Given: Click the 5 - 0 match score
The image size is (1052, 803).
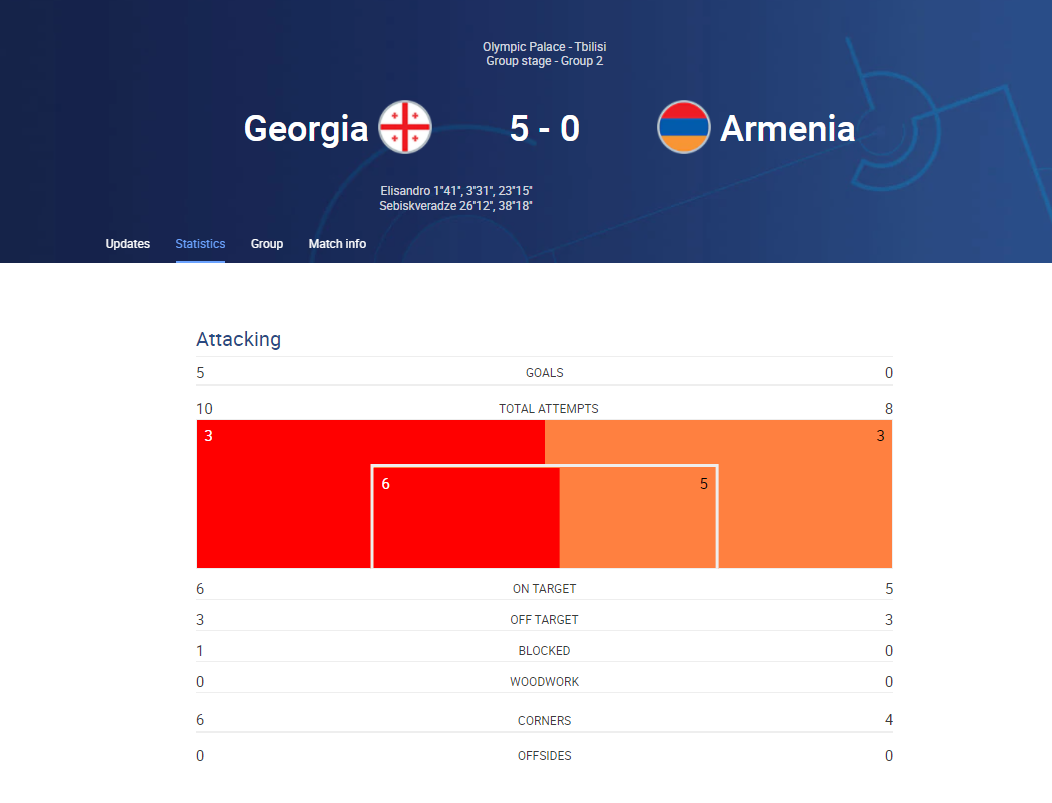Looking at the screenshot, I should coord(544,128).
